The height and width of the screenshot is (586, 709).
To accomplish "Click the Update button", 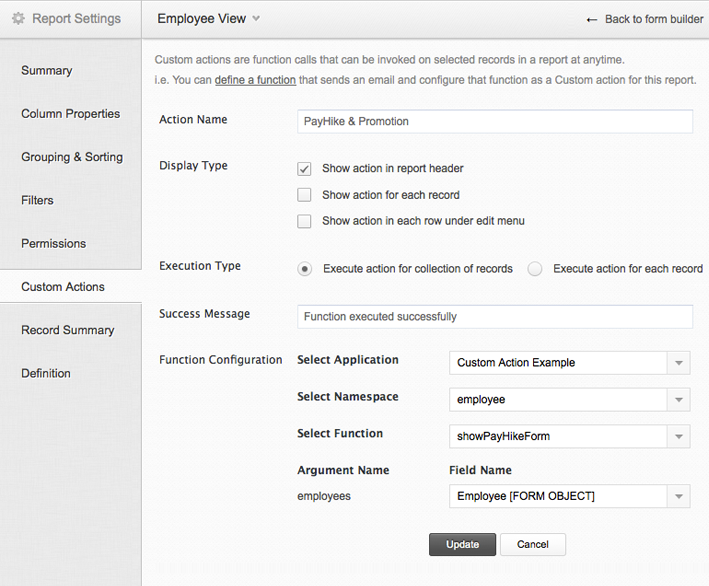I will click(462, 545).
